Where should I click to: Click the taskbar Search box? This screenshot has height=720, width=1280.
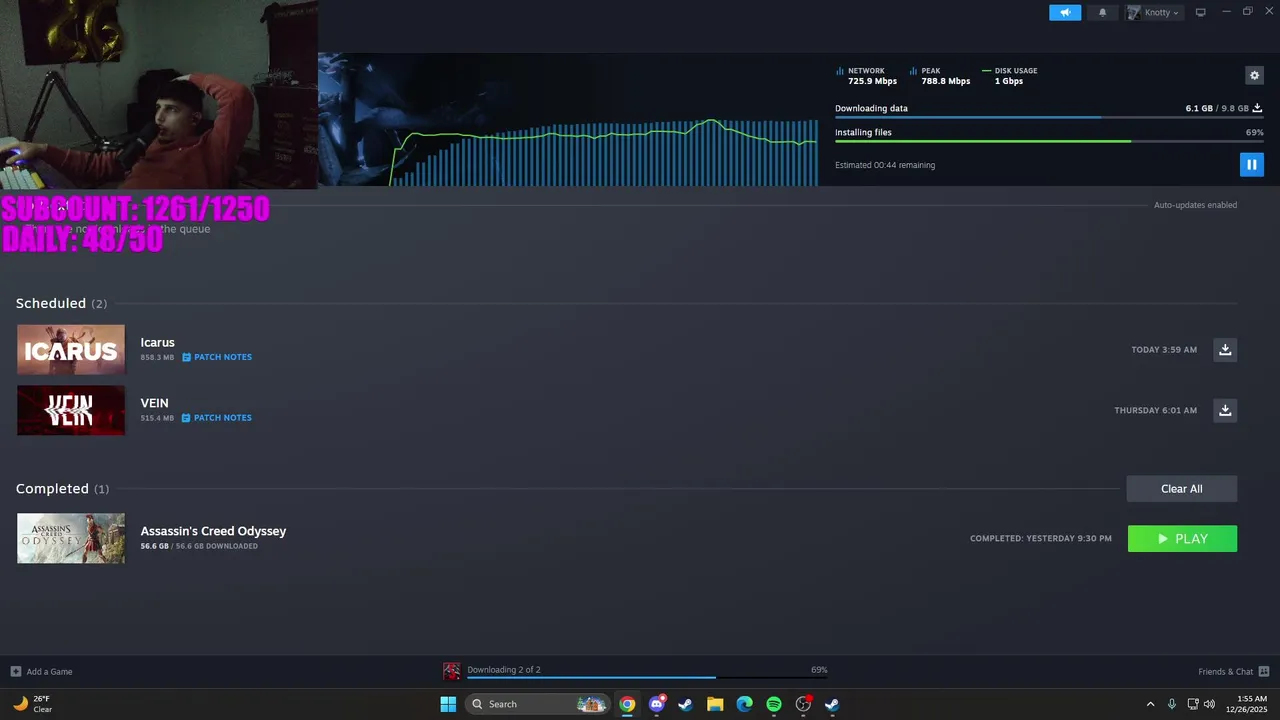pos(537,704)
